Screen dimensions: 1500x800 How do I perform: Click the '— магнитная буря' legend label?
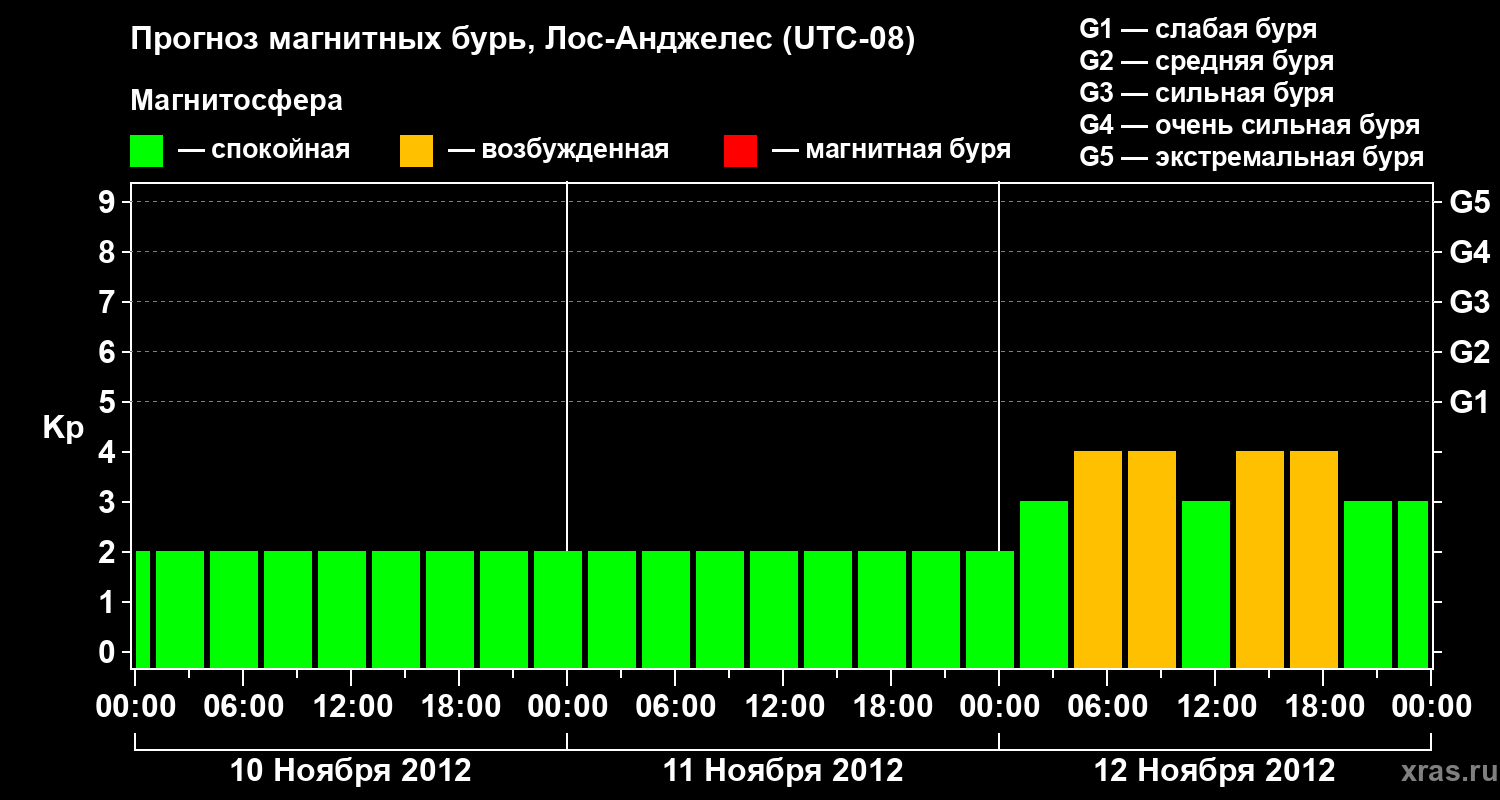(x=891, y=150)
